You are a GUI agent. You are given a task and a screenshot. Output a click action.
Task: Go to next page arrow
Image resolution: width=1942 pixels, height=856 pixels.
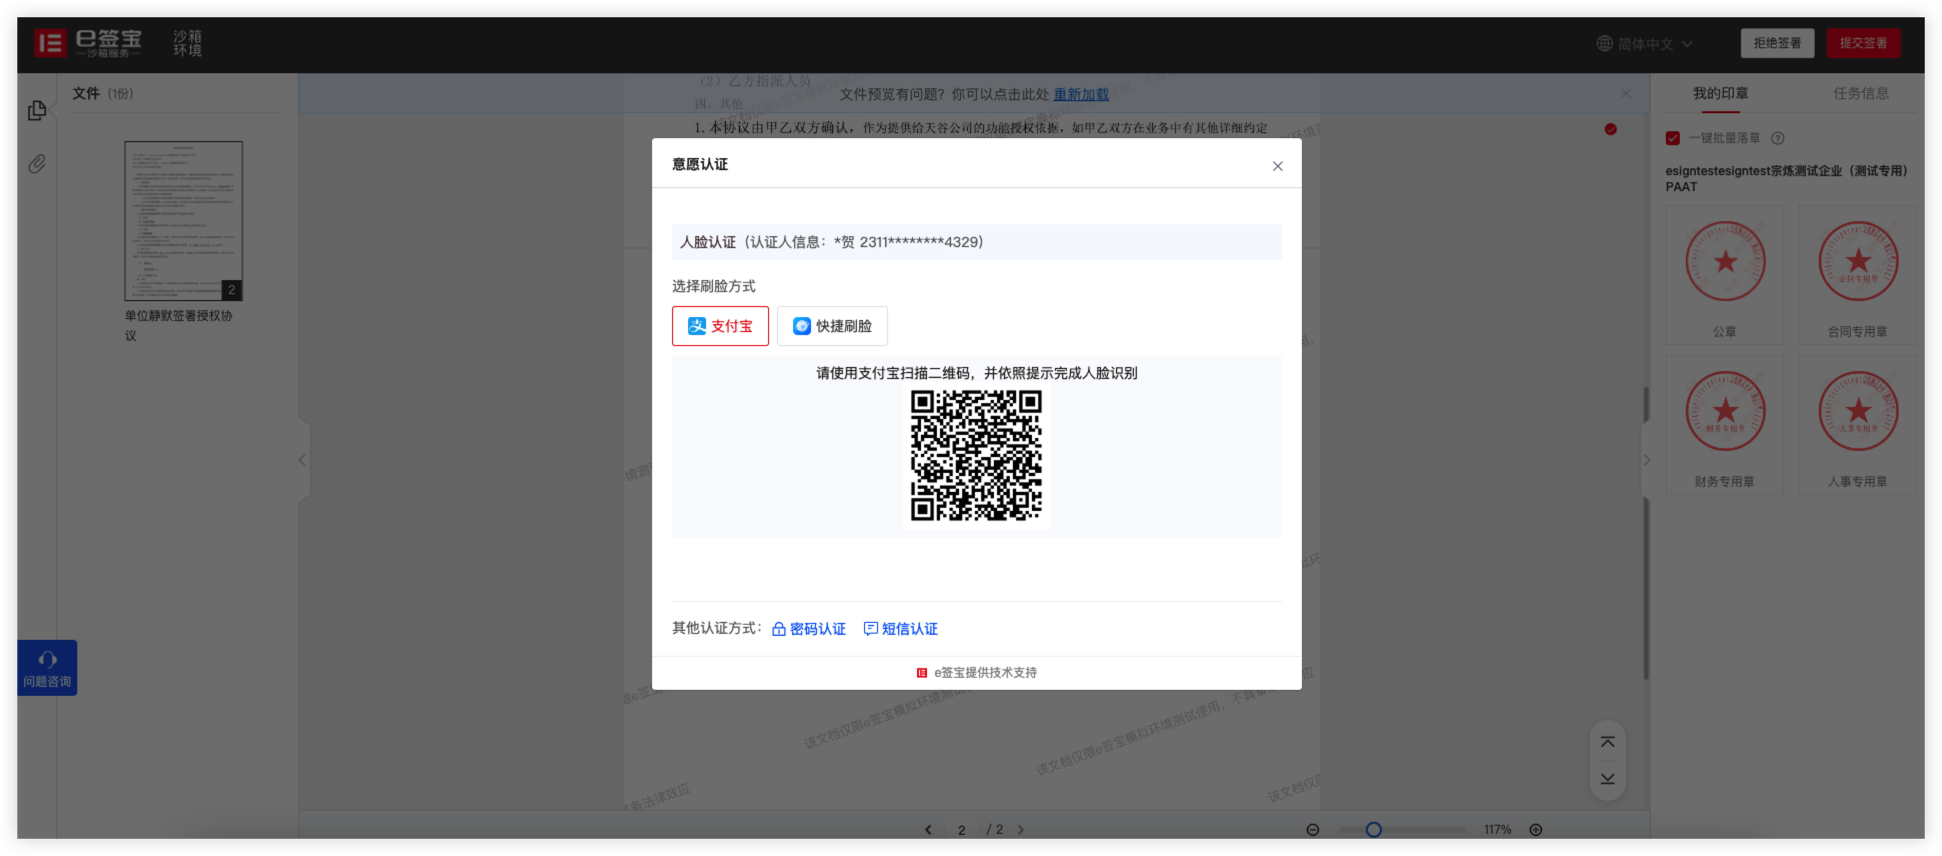(1020, 830)
